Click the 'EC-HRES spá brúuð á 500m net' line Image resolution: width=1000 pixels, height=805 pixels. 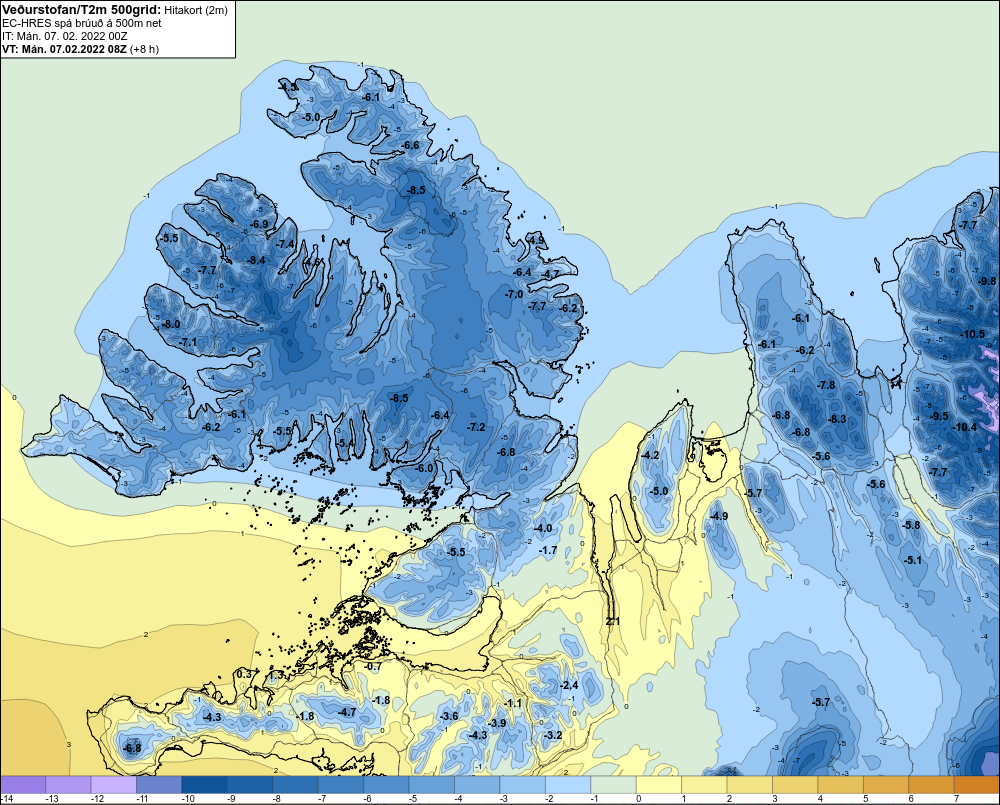click(82, 23)
